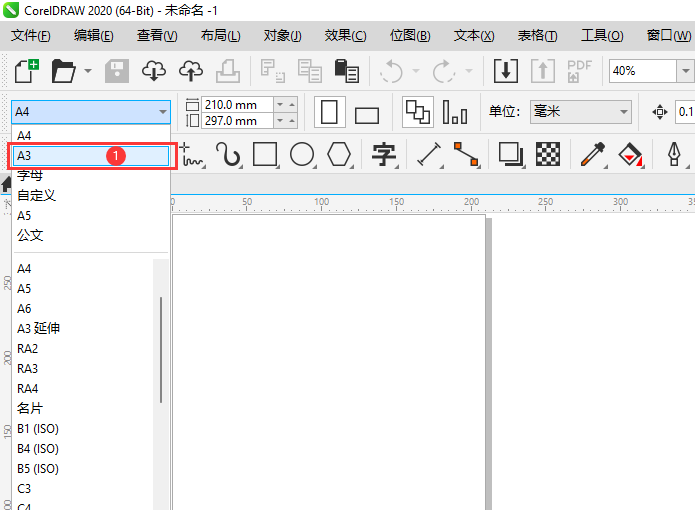Open the Tools menu (工具)
The image size is (695, 510).
pyautogui.click(x=602, y=35)
